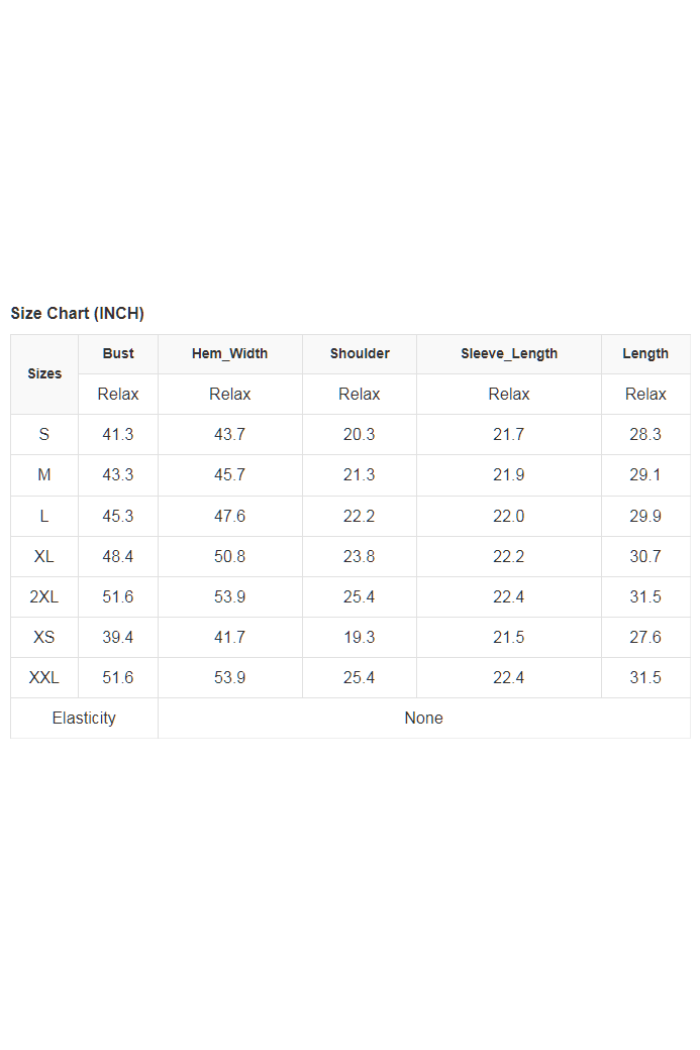Click shoulder value 19.3 for XS

(359, 637)
